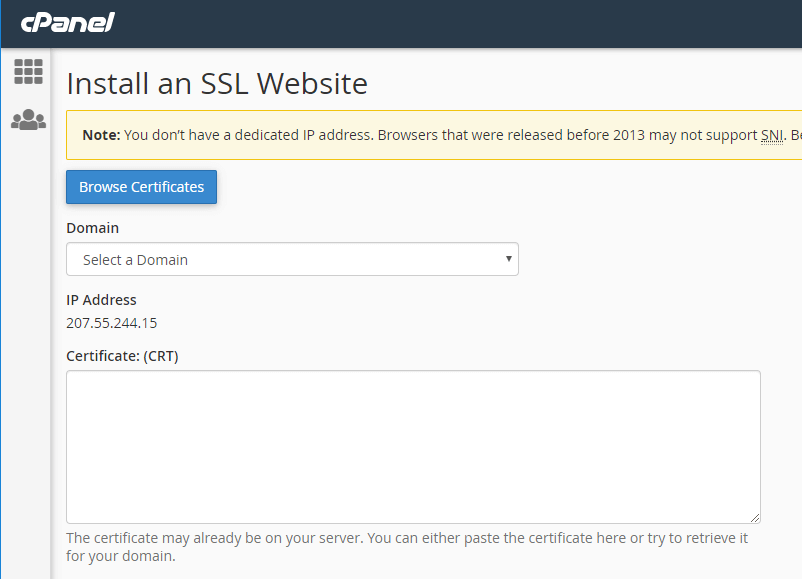Select the IP Address value 207.55.244.15
The width and height of the screenshot is (802, 579).
[x=110, y=322]
